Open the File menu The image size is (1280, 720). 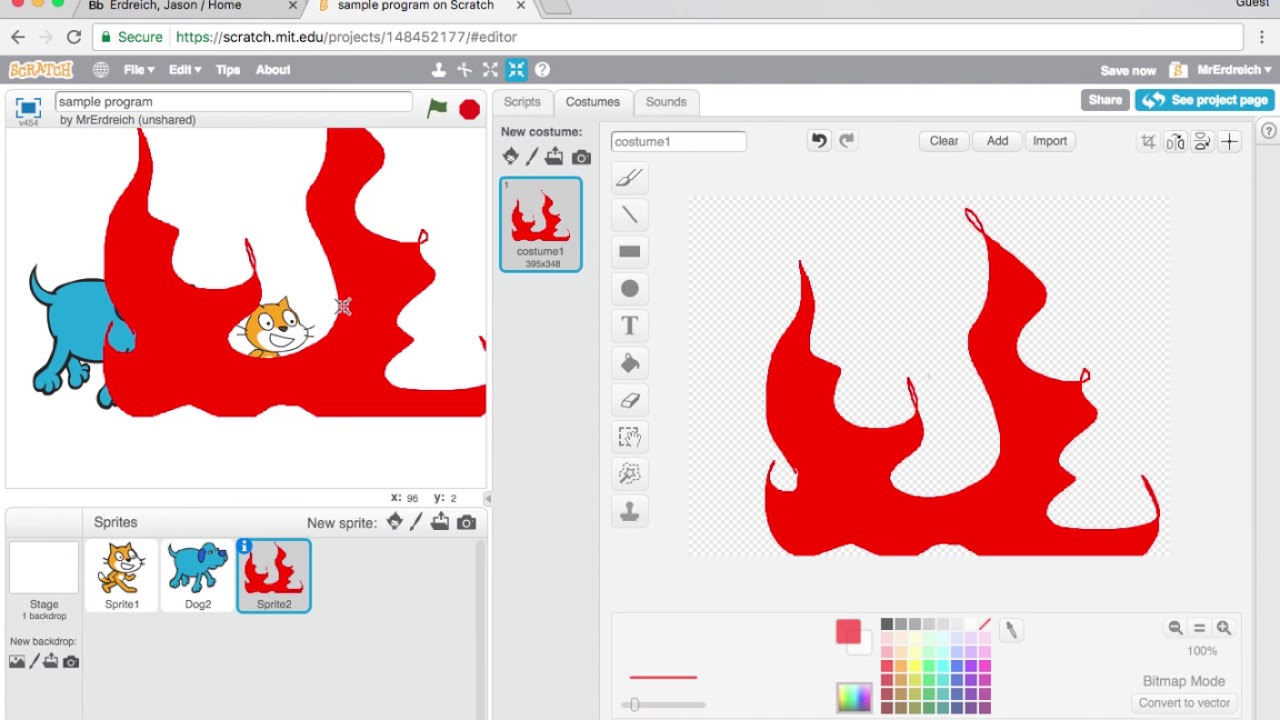[139, 70]
